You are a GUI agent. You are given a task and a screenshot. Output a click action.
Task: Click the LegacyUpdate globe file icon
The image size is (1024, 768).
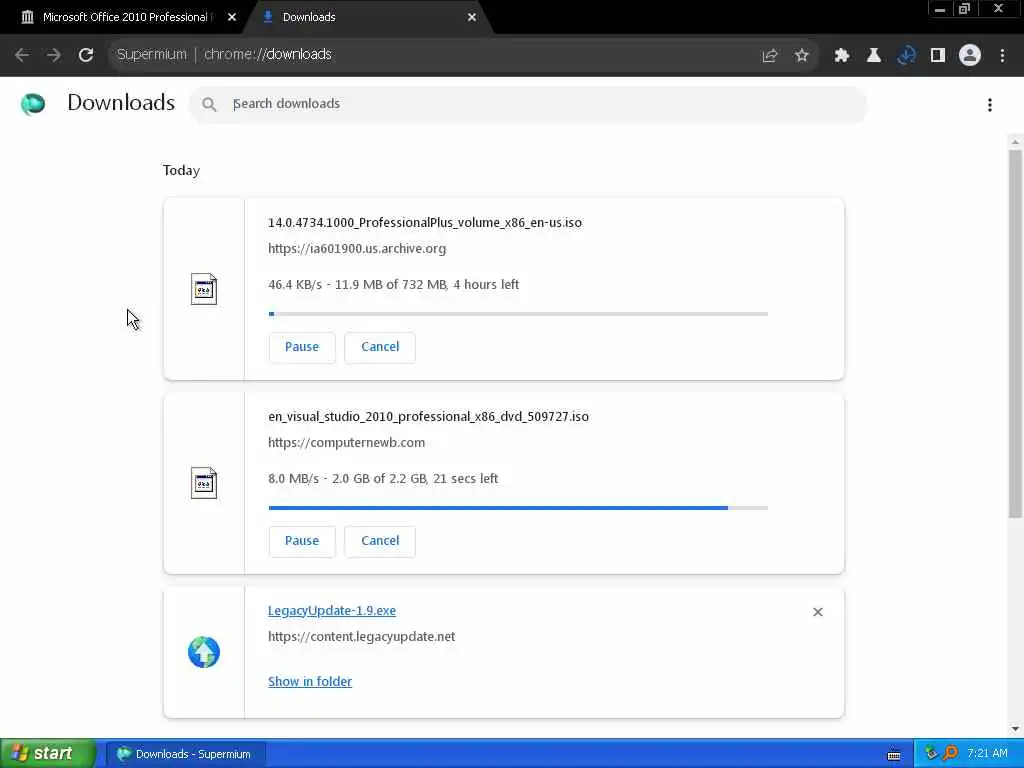204,652
